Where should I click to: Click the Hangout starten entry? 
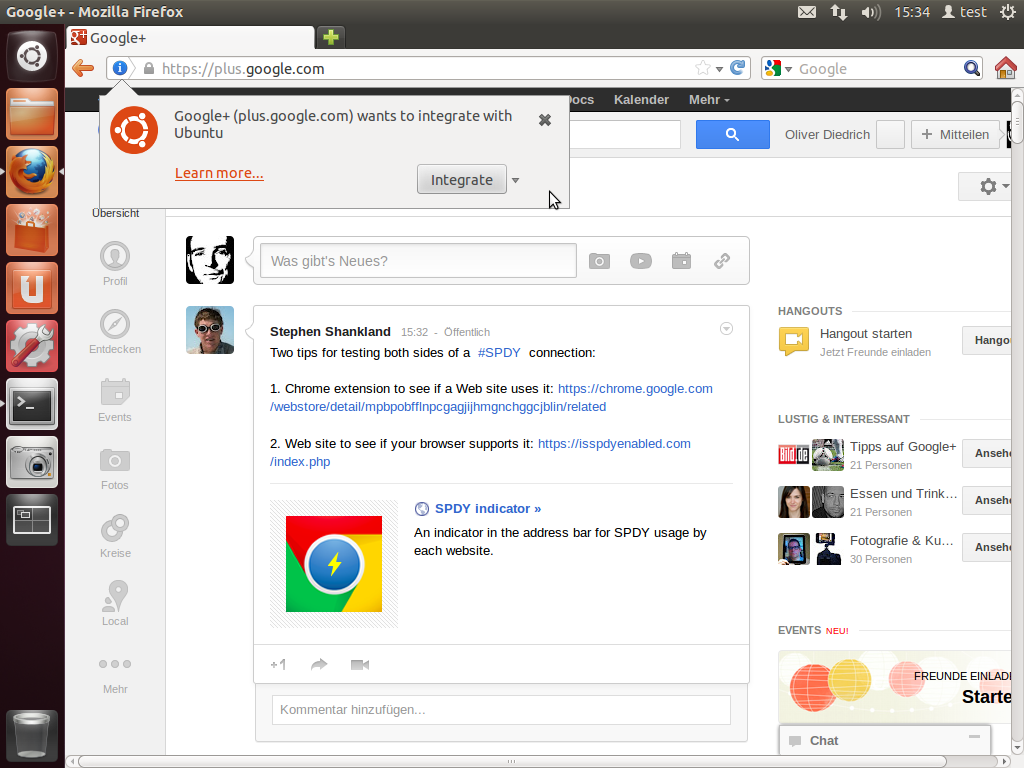[x=866, y=334]
